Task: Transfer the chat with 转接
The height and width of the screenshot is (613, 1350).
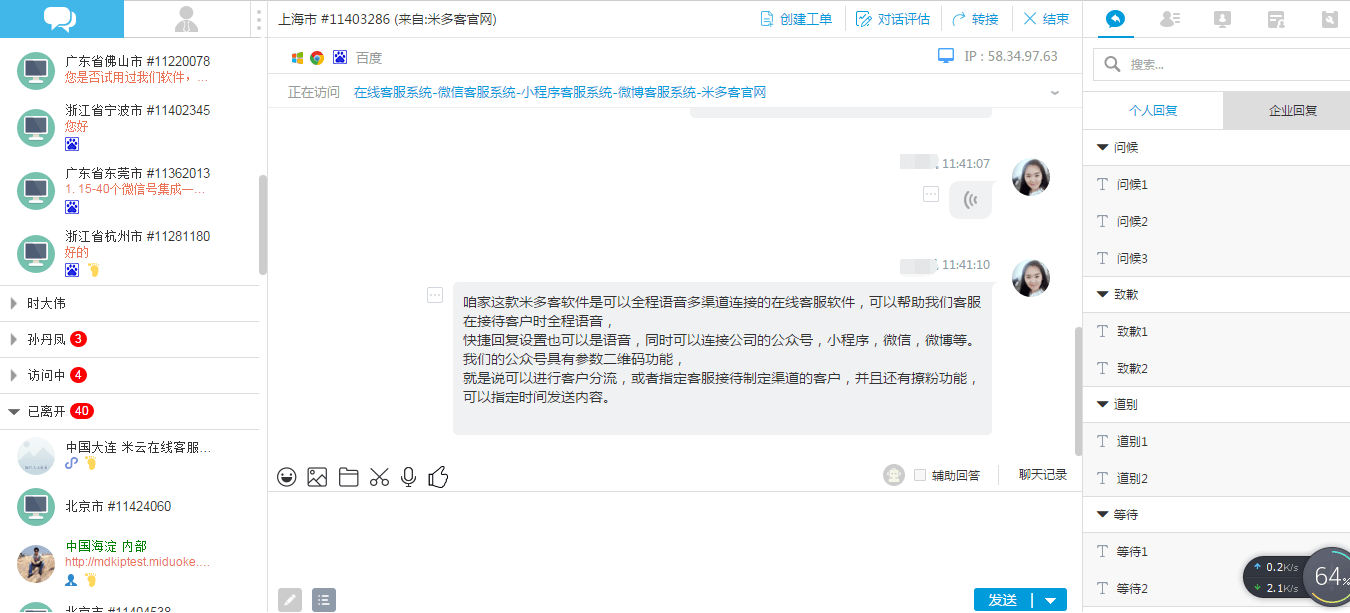Action: pyautogui.click(x=975, y=19)
